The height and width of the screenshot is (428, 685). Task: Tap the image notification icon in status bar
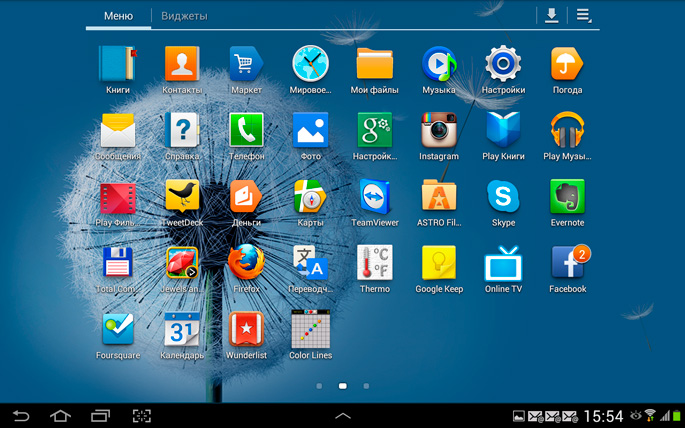(x=519, y=416)
